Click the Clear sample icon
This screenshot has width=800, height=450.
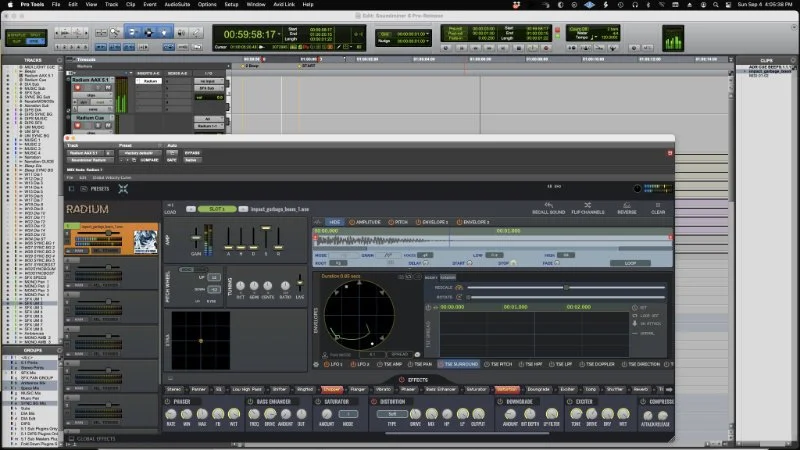(x=658, y=205)
